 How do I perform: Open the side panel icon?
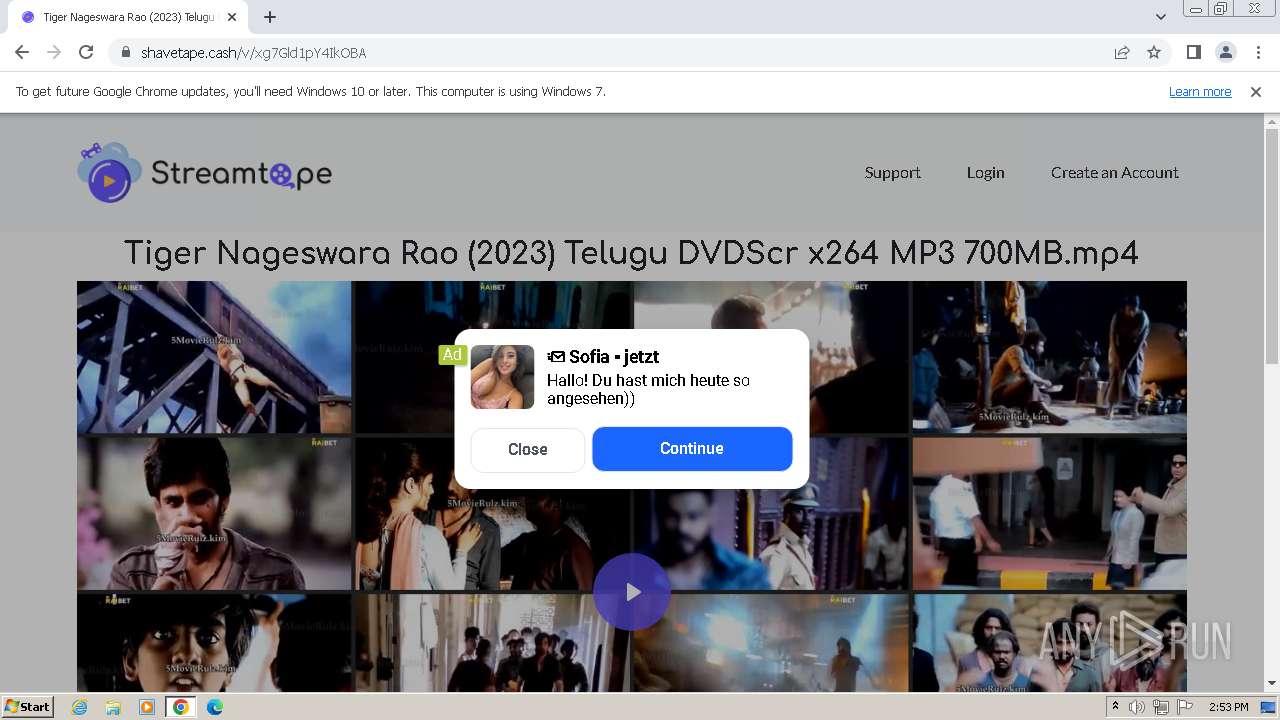point(1193,52)
